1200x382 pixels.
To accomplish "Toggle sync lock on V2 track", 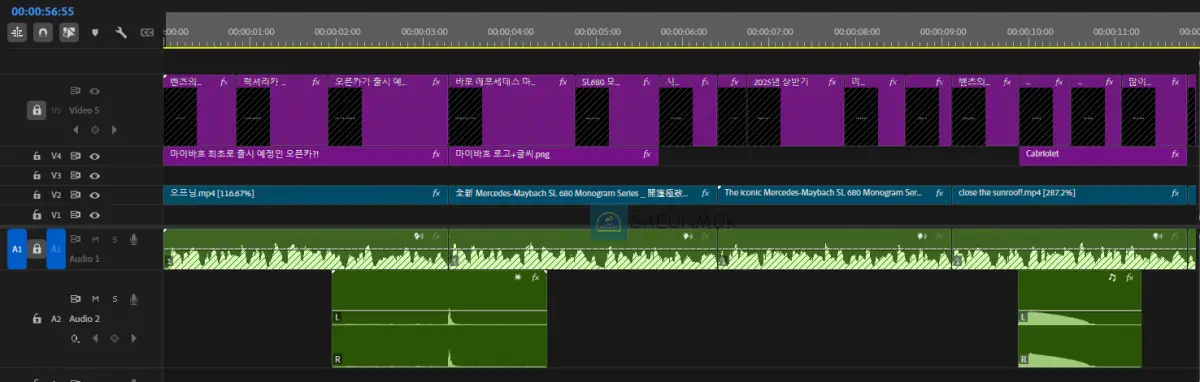I will pos(76,195).
